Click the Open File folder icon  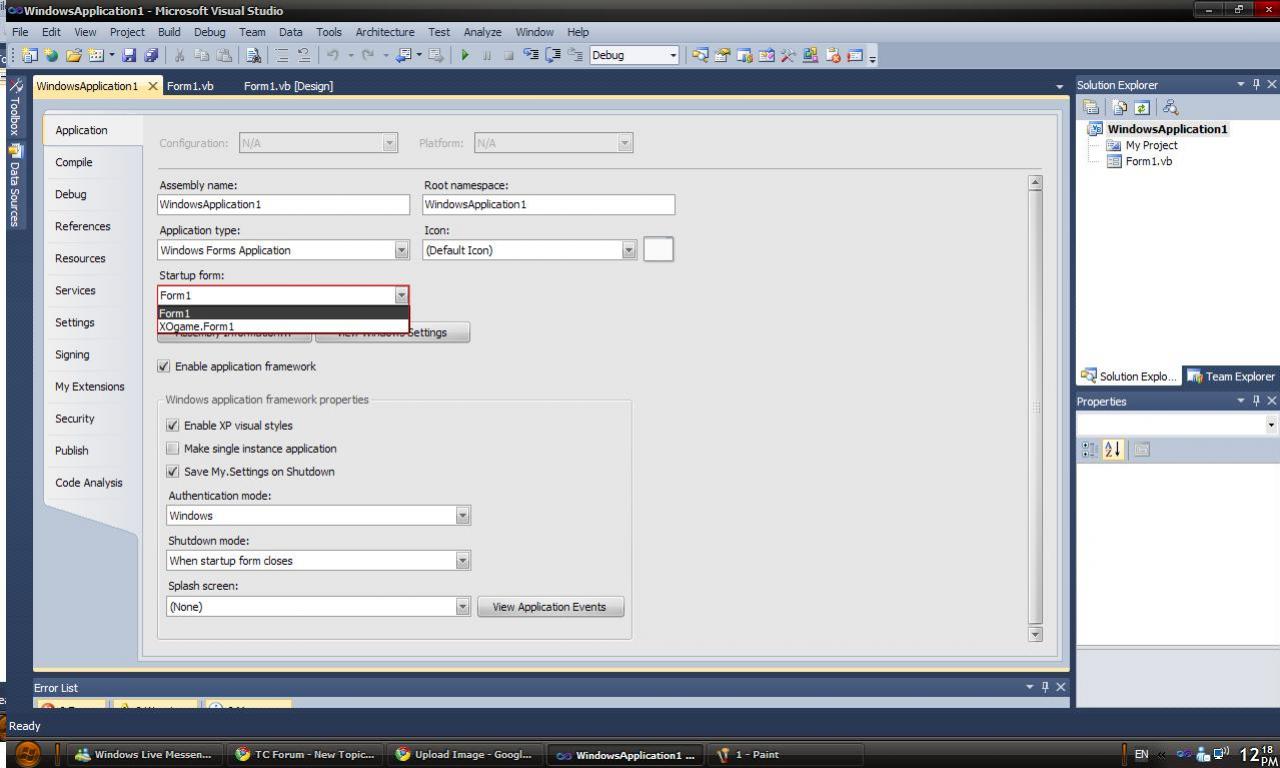(x=73, y=55)
